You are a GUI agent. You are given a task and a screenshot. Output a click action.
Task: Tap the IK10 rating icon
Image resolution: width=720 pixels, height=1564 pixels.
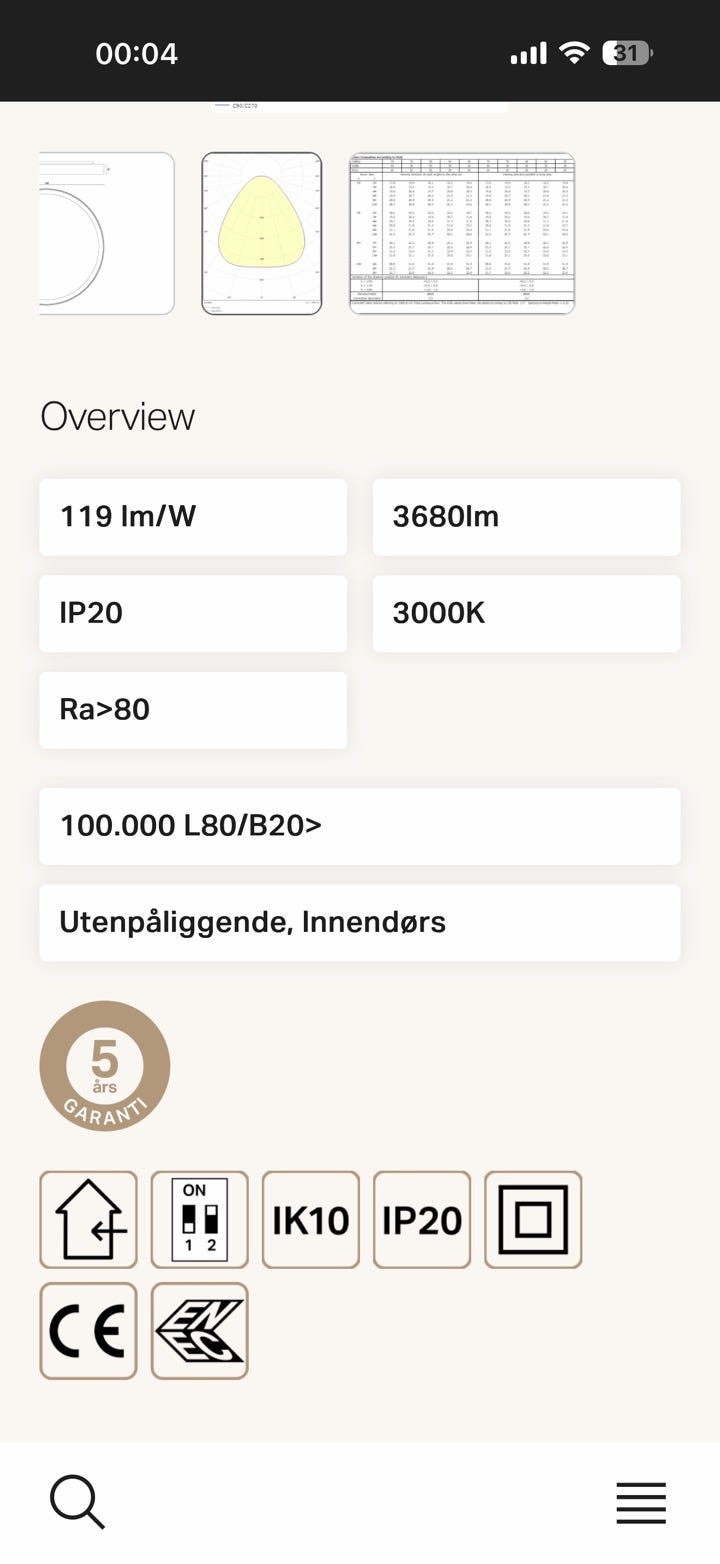[311, 1220]
